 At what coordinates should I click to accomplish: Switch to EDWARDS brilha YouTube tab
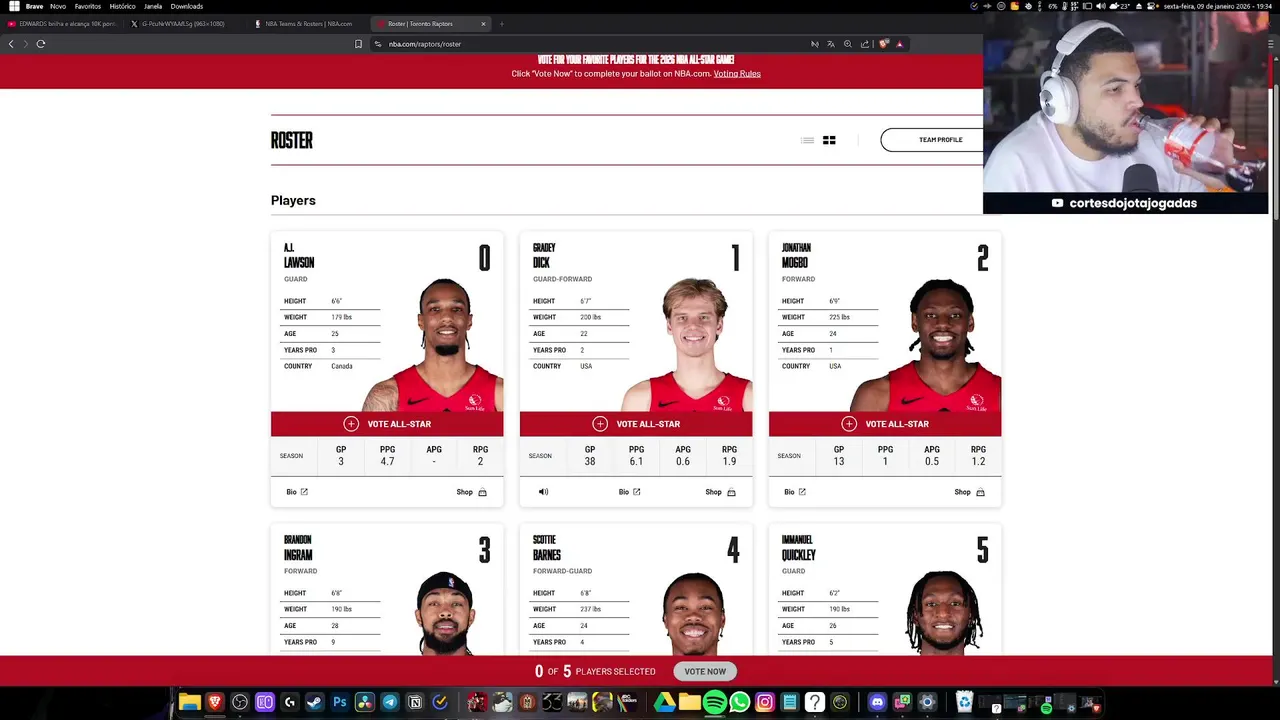point(62,24)
